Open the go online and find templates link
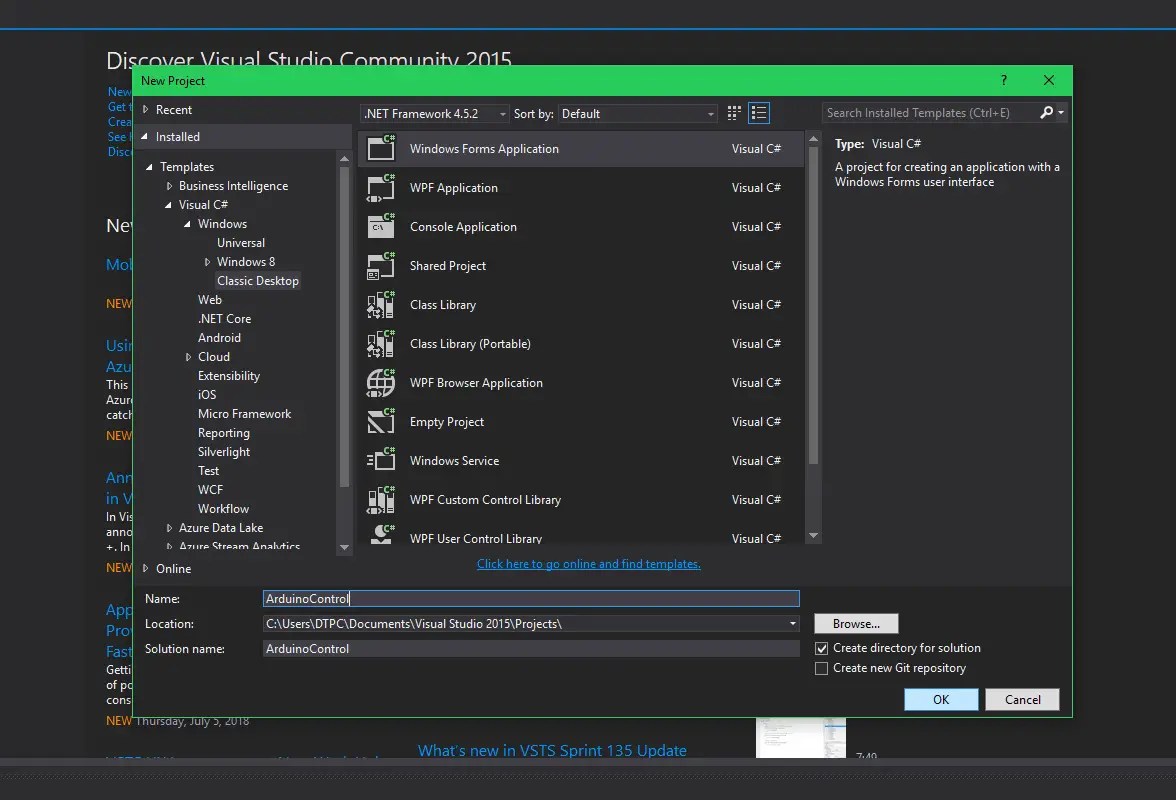The height and width of the screenshot is (800, 1176). (x=588, y=564)
